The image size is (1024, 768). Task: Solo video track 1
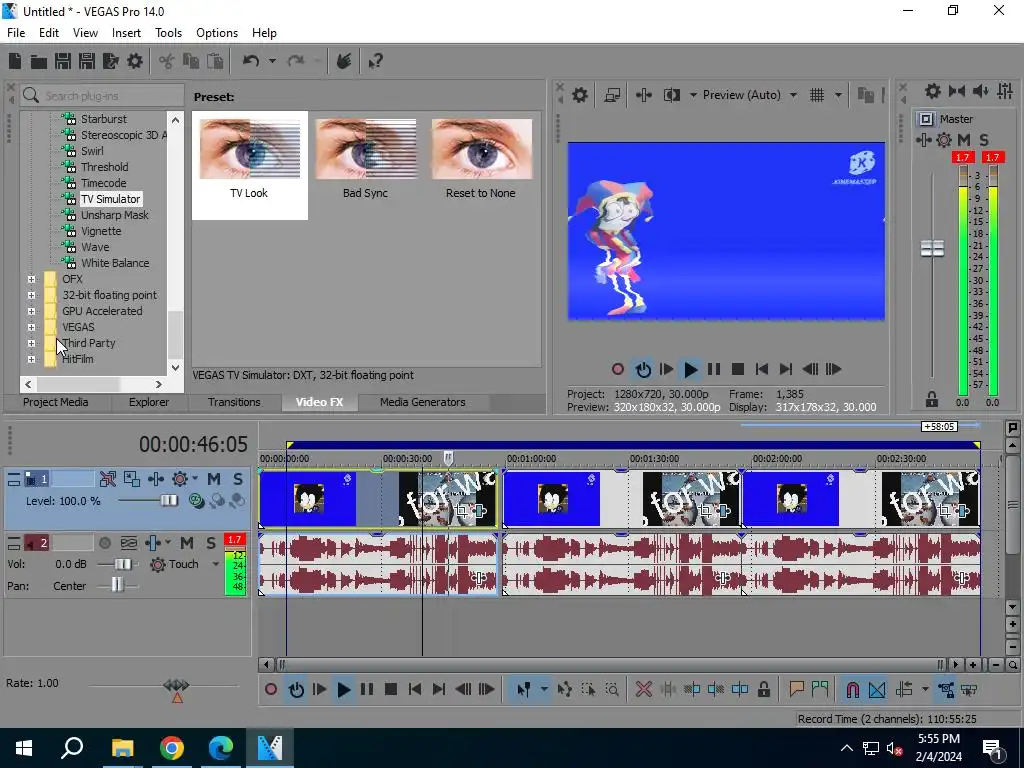[238, 479]
